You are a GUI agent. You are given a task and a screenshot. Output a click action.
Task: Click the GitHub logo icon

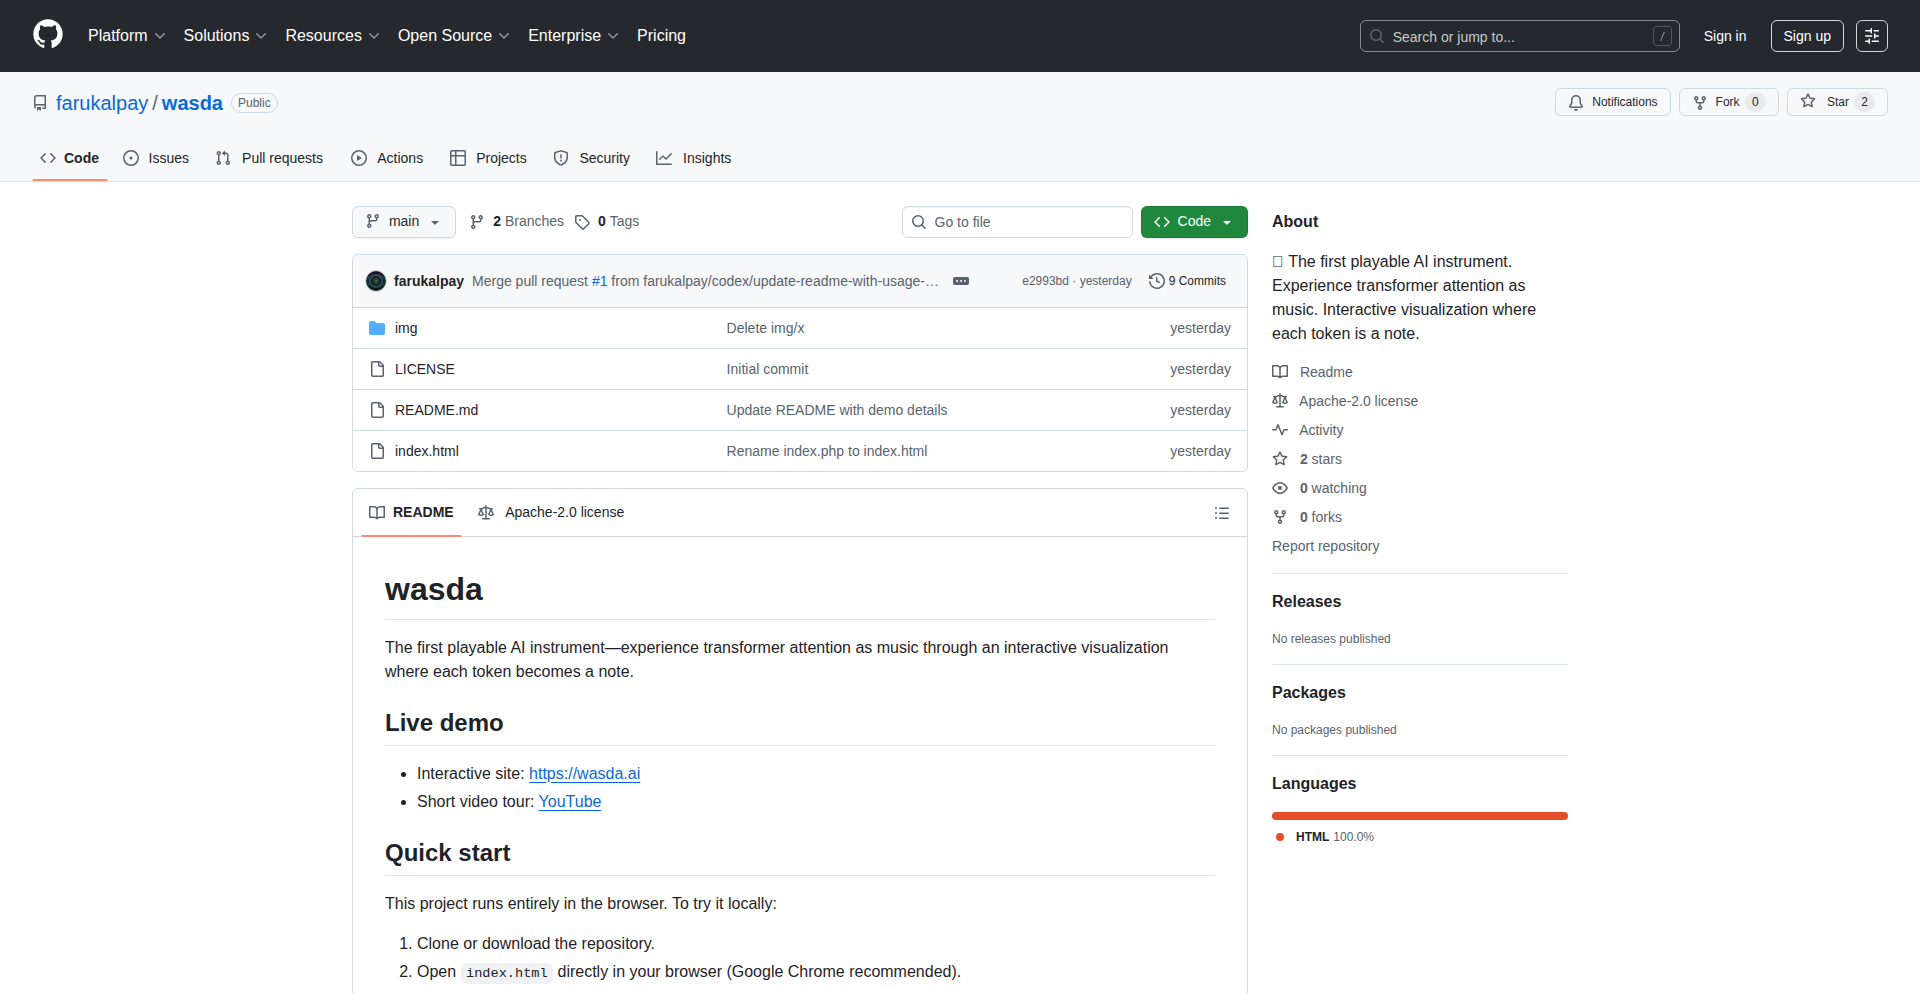click(x=48, y=35)
